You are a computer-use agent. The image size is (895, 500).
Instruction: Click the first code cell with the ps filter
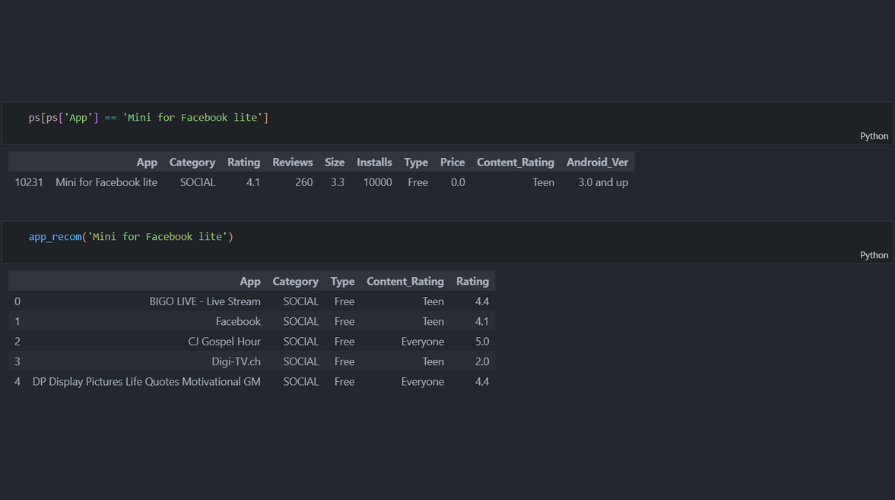[x=448, y=123]
